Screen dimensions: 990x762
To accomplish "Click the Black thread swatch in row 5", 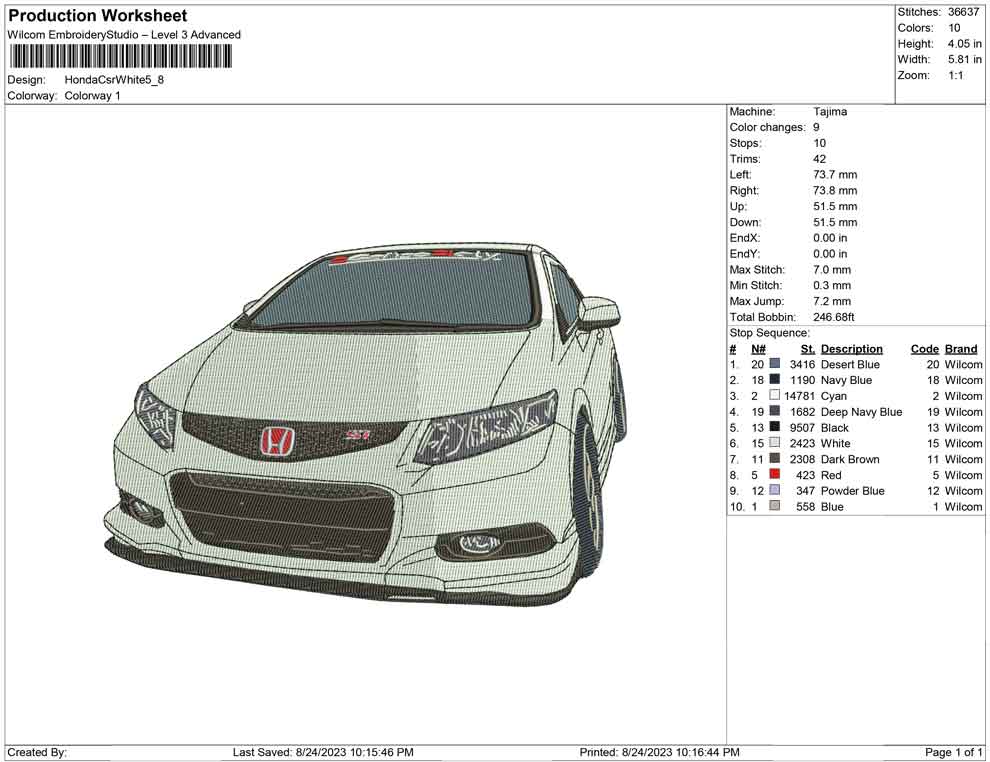I will (x=774, y=428).
